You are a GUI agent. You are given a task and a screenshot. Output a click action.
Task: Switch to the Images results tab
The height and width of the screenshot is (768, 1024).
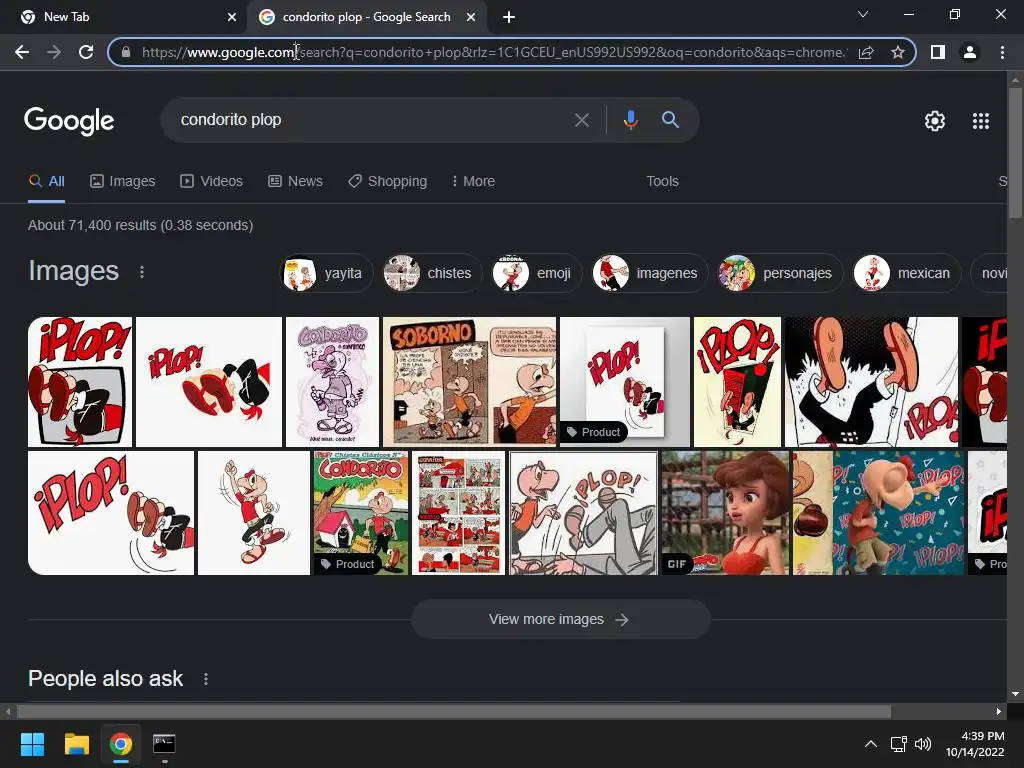coord(123,182)
